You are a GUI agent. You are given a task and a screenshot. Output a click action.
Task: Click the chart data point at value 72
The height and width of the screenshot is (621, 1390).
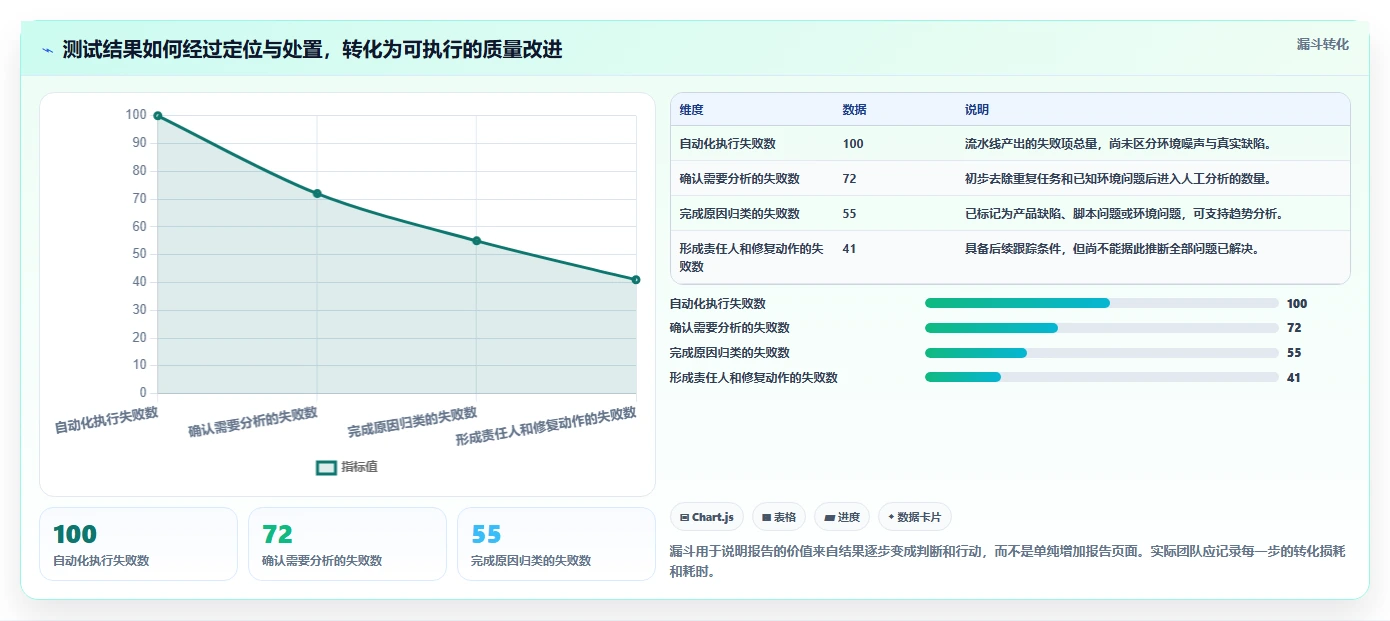pos(317,193)
